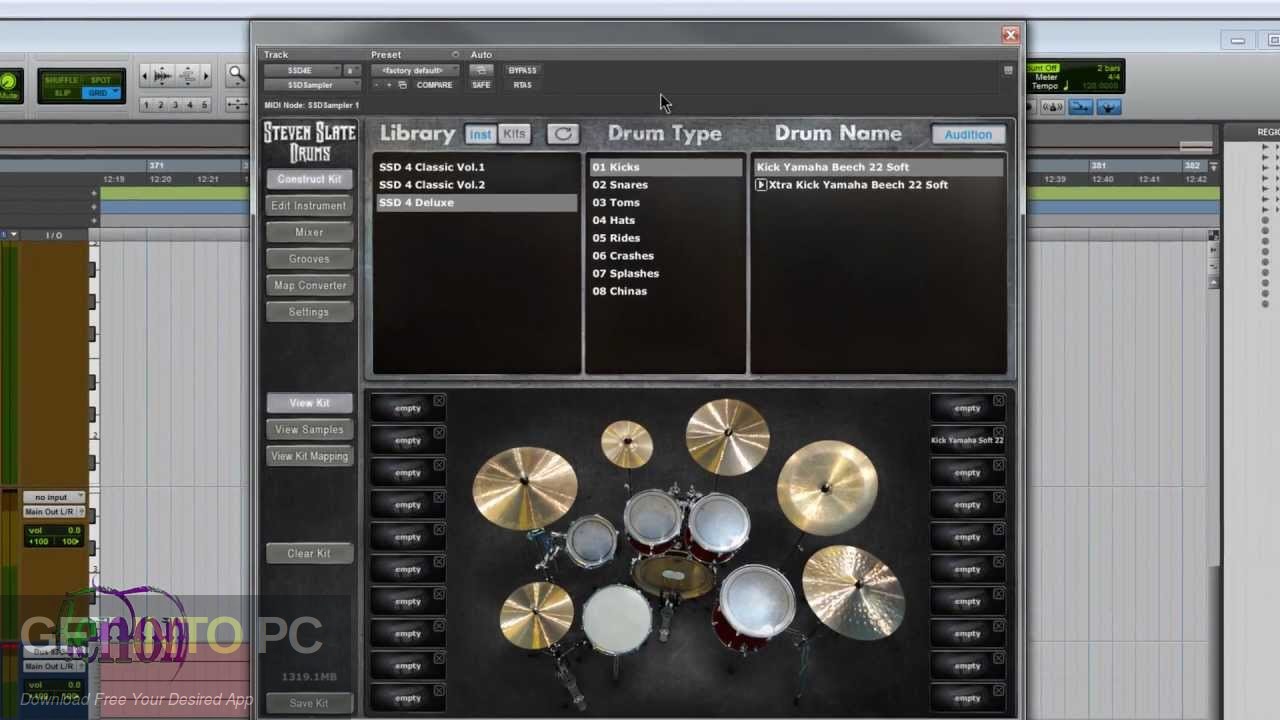
Task: Click the play arrow beside Xtra Kick Yamaha Beech
Action: pyautogui.click(x=761, y=185)
